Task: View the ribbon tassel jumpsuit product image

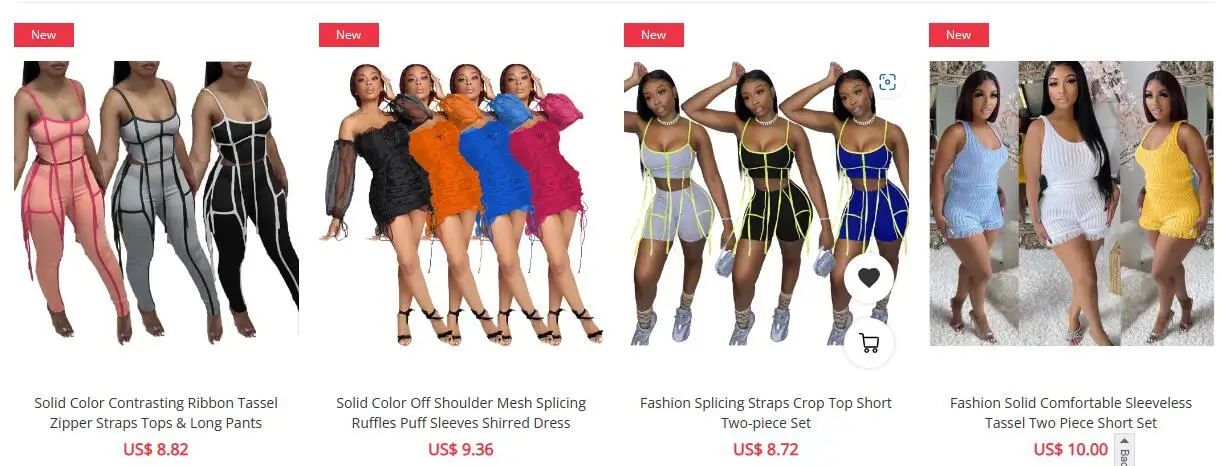Action: [156, 204]
